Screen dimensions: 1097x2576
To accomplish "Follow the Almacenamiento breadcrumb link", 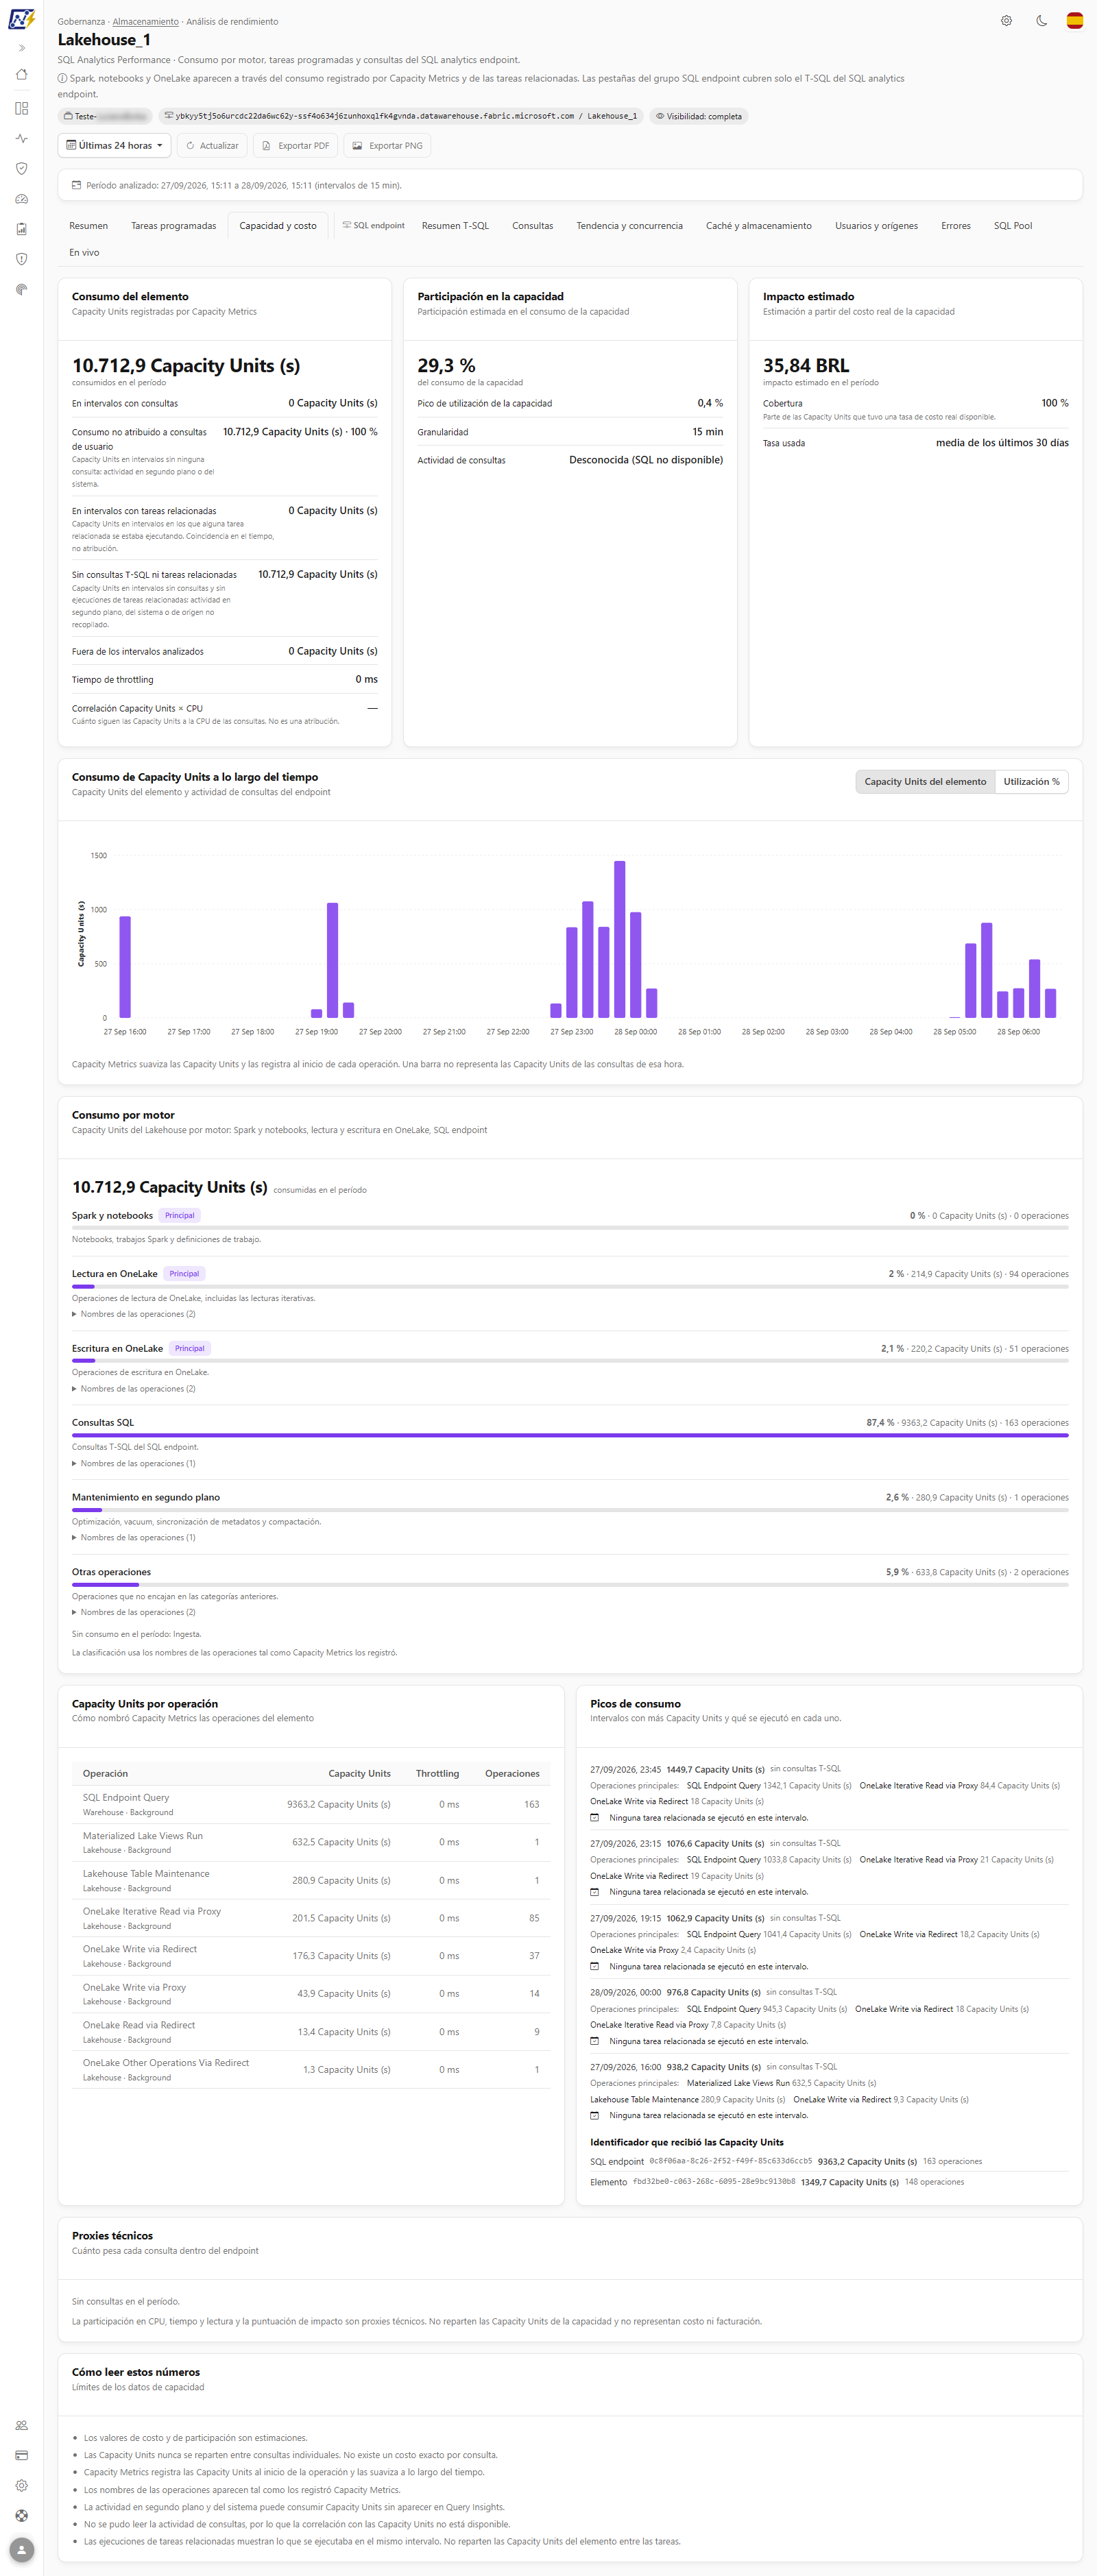I will pyautogui.click(x=145, y=22).
